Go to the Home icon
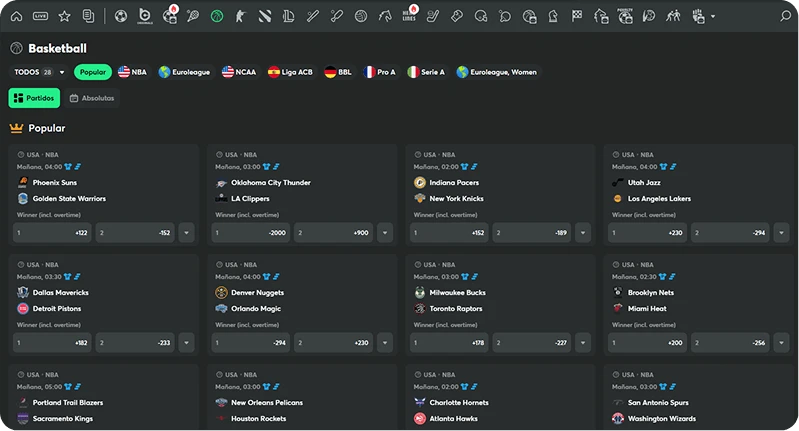Screen dimensions: 799x431 pyautogui.click(x=16, y=16)
